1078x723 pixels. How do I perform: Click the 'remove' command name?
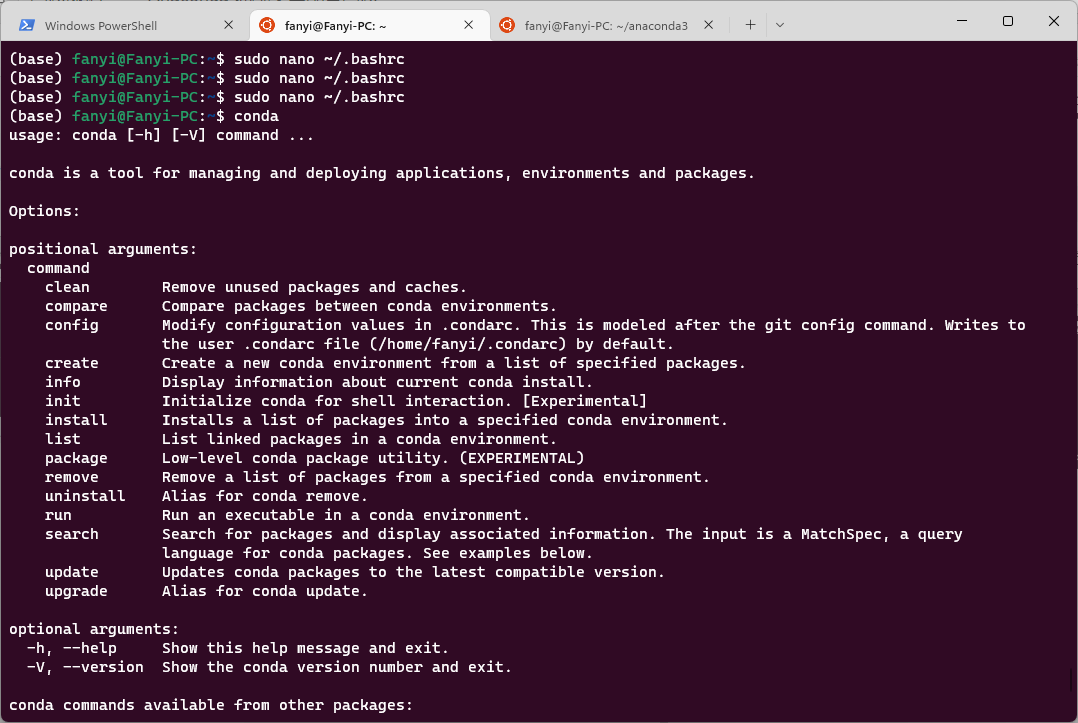click(x=72, y=477)
